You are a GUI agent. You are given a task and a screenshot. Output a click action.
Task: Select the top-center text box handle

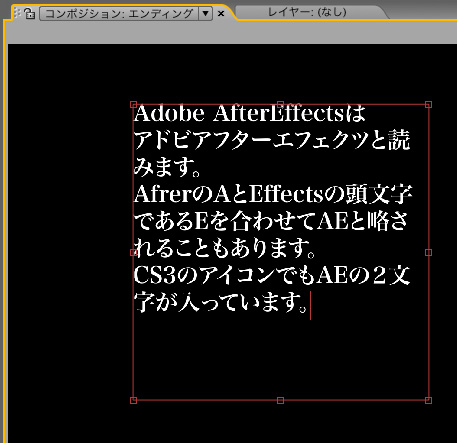280,105
